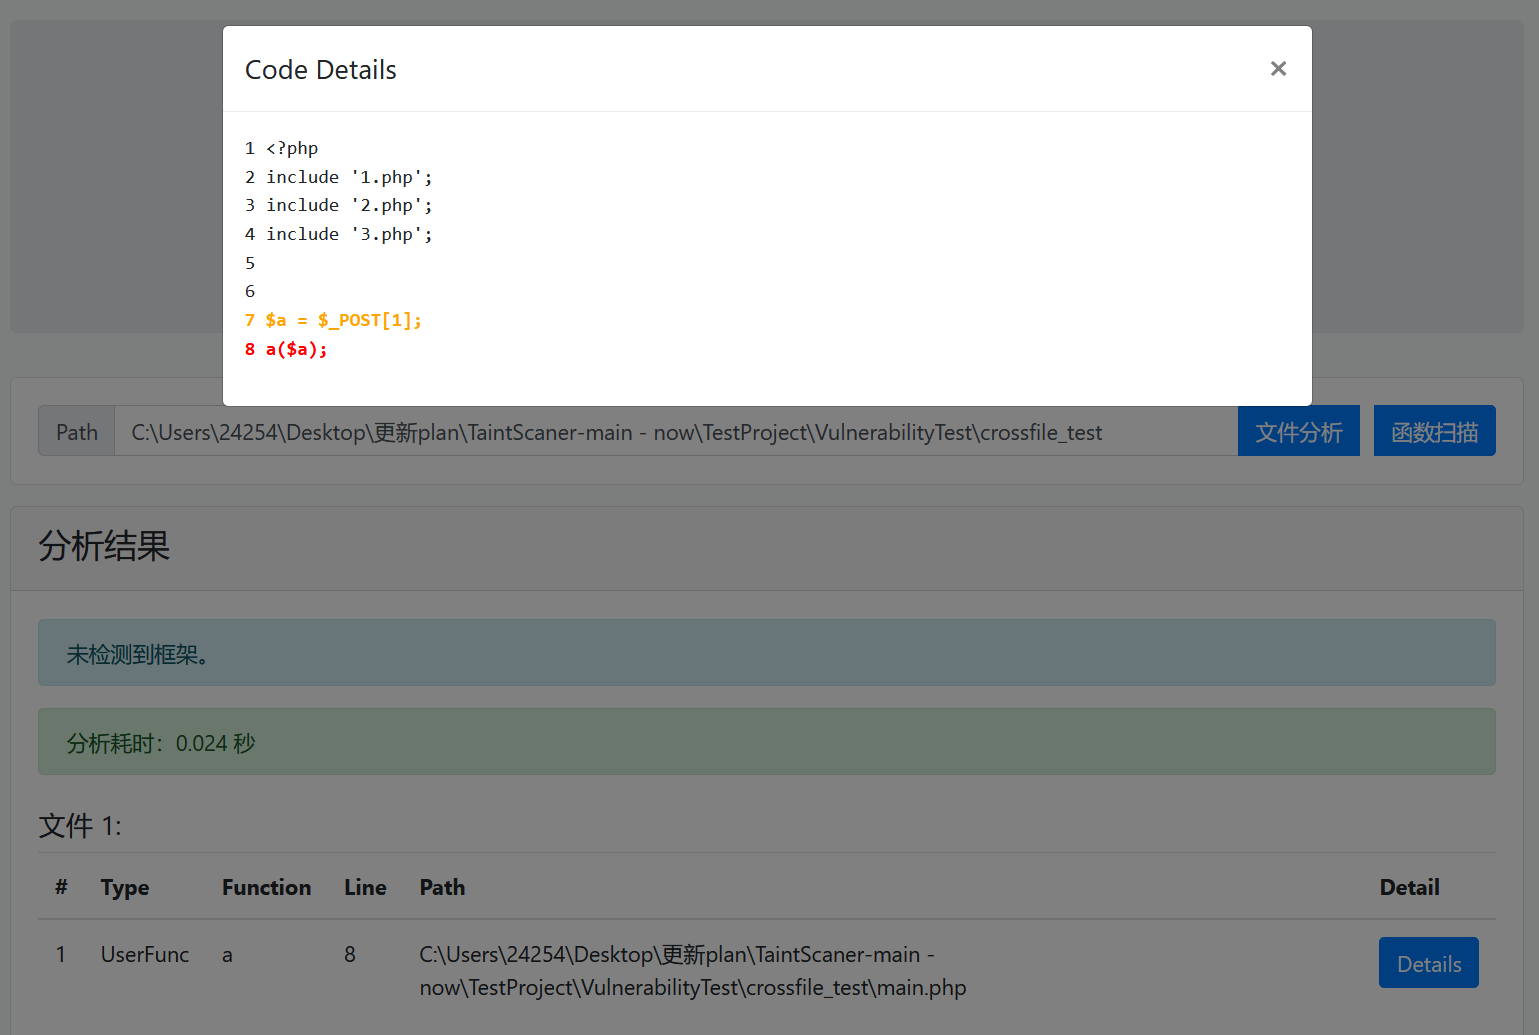This screenshot has height=1035, width=1539.
Task: Click the Function column header
Action: [266, 887]
